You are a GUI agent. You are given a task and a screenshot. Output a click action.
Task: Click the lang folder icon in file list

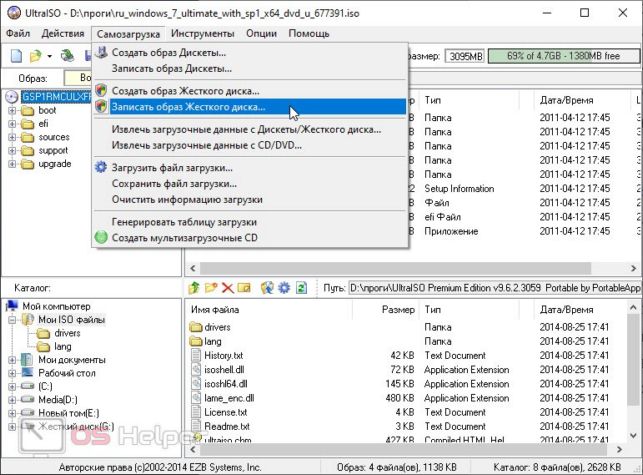pos(197,341)
